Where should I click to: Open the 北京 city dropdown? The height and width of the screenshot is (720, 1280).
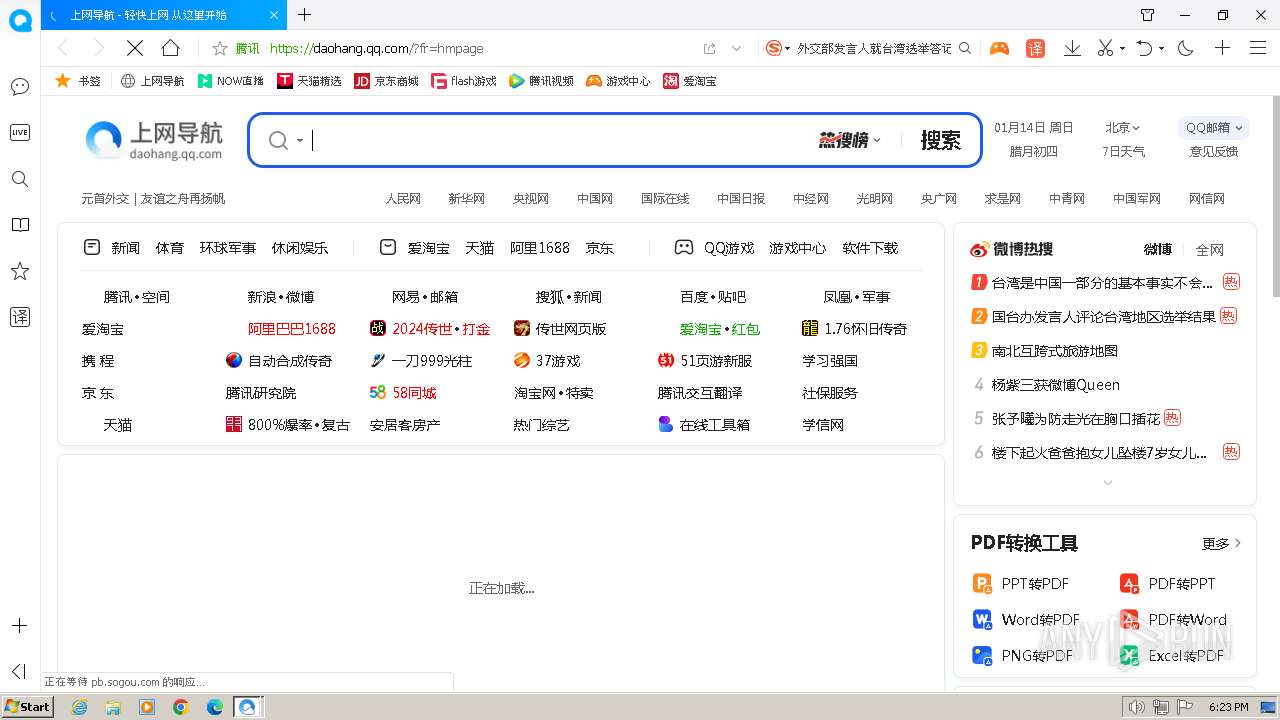tap(1122, 128)
